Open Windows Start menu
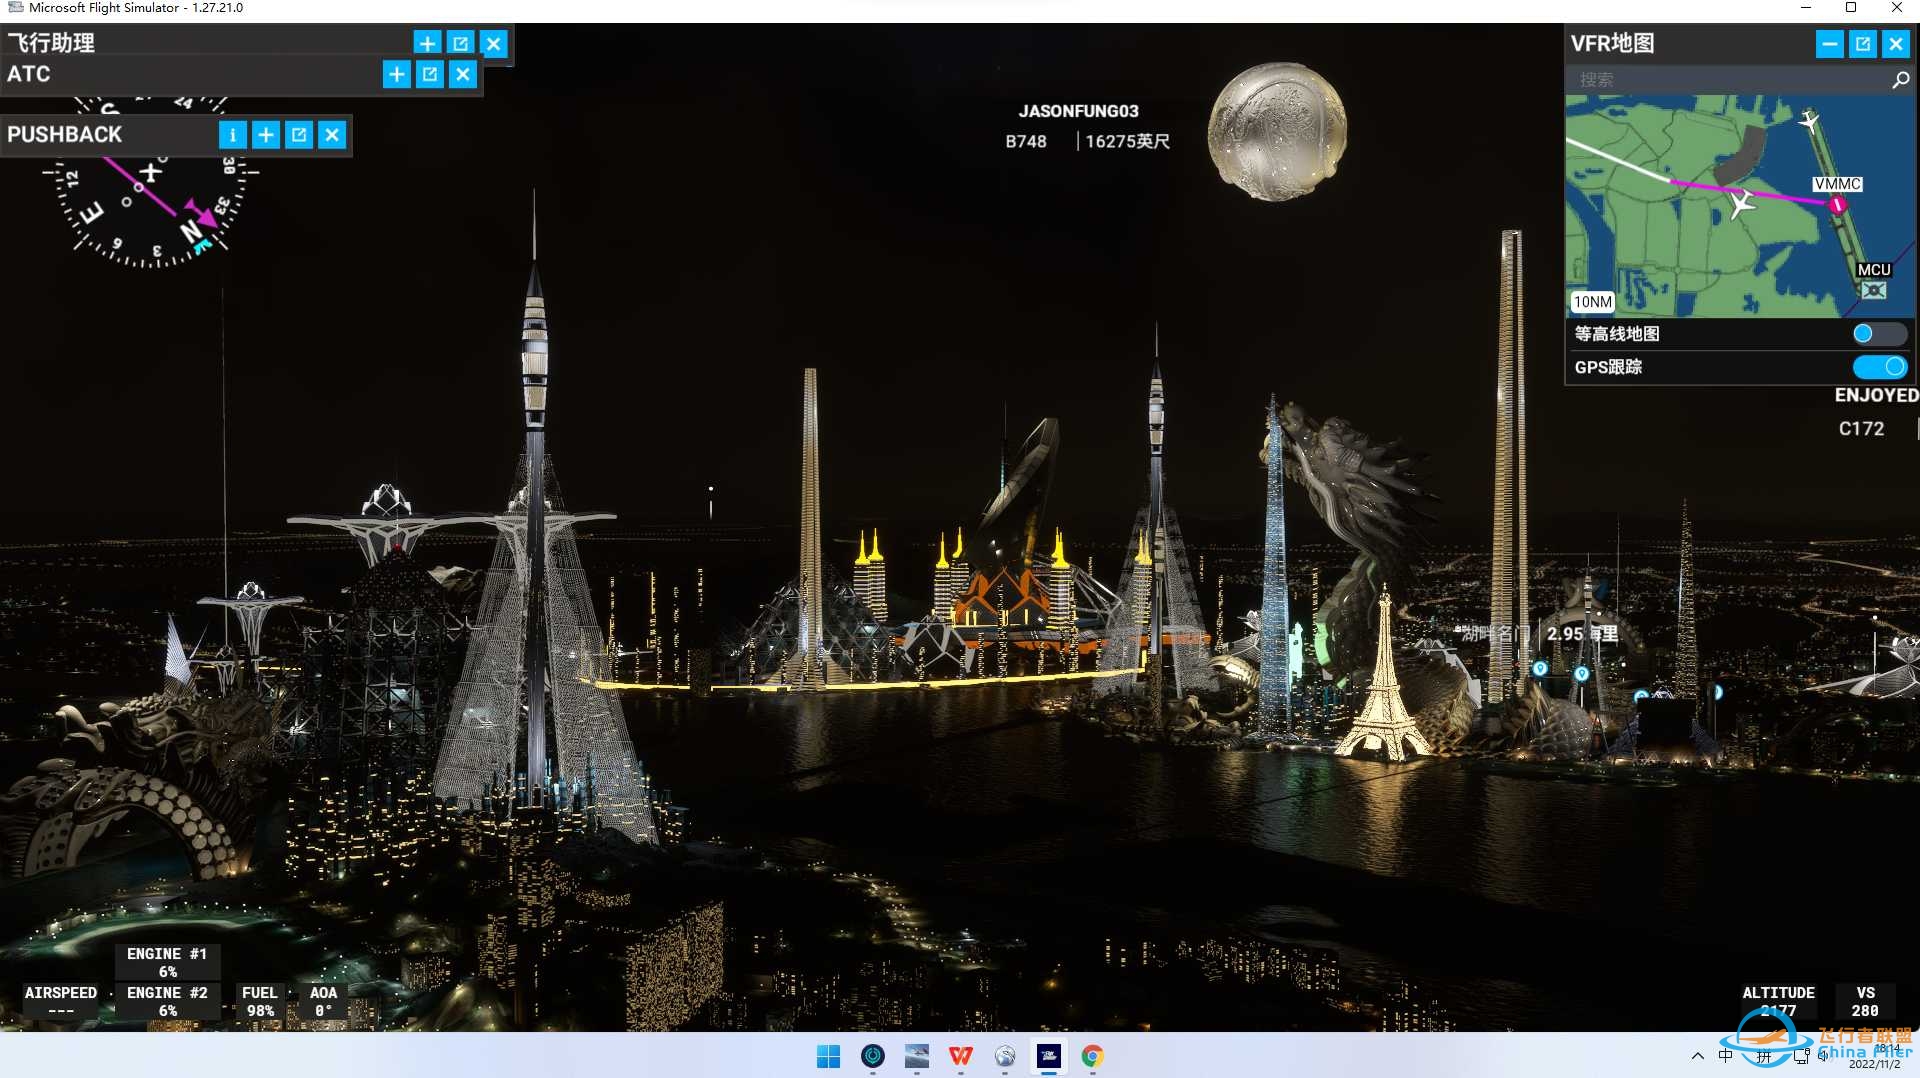This screenshot has height=1078, width=1920. 829,1056
